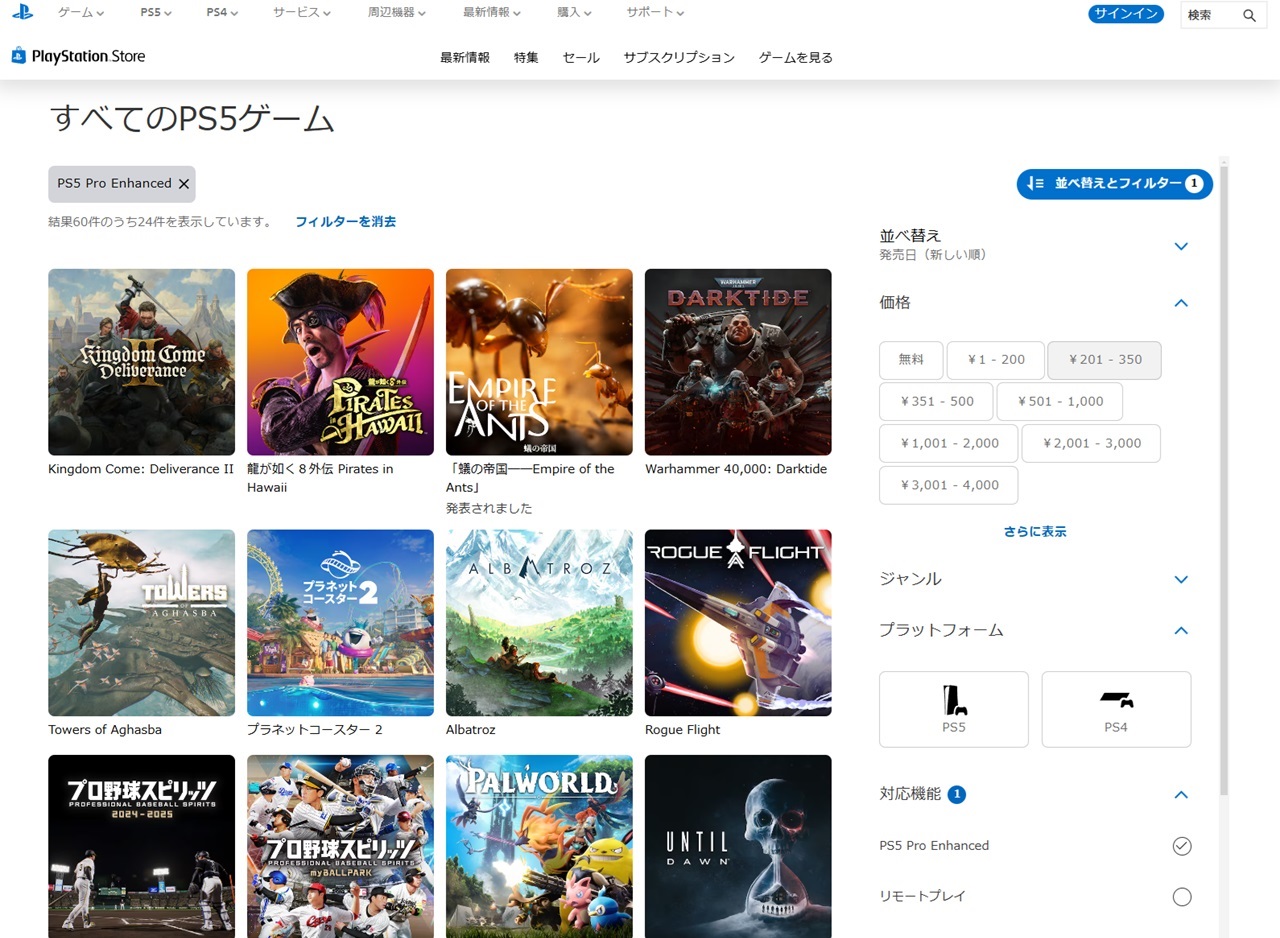Go to the Store 最新情報 tab
This screenshot has width=1280, height=938.
(x=465, y=58)
